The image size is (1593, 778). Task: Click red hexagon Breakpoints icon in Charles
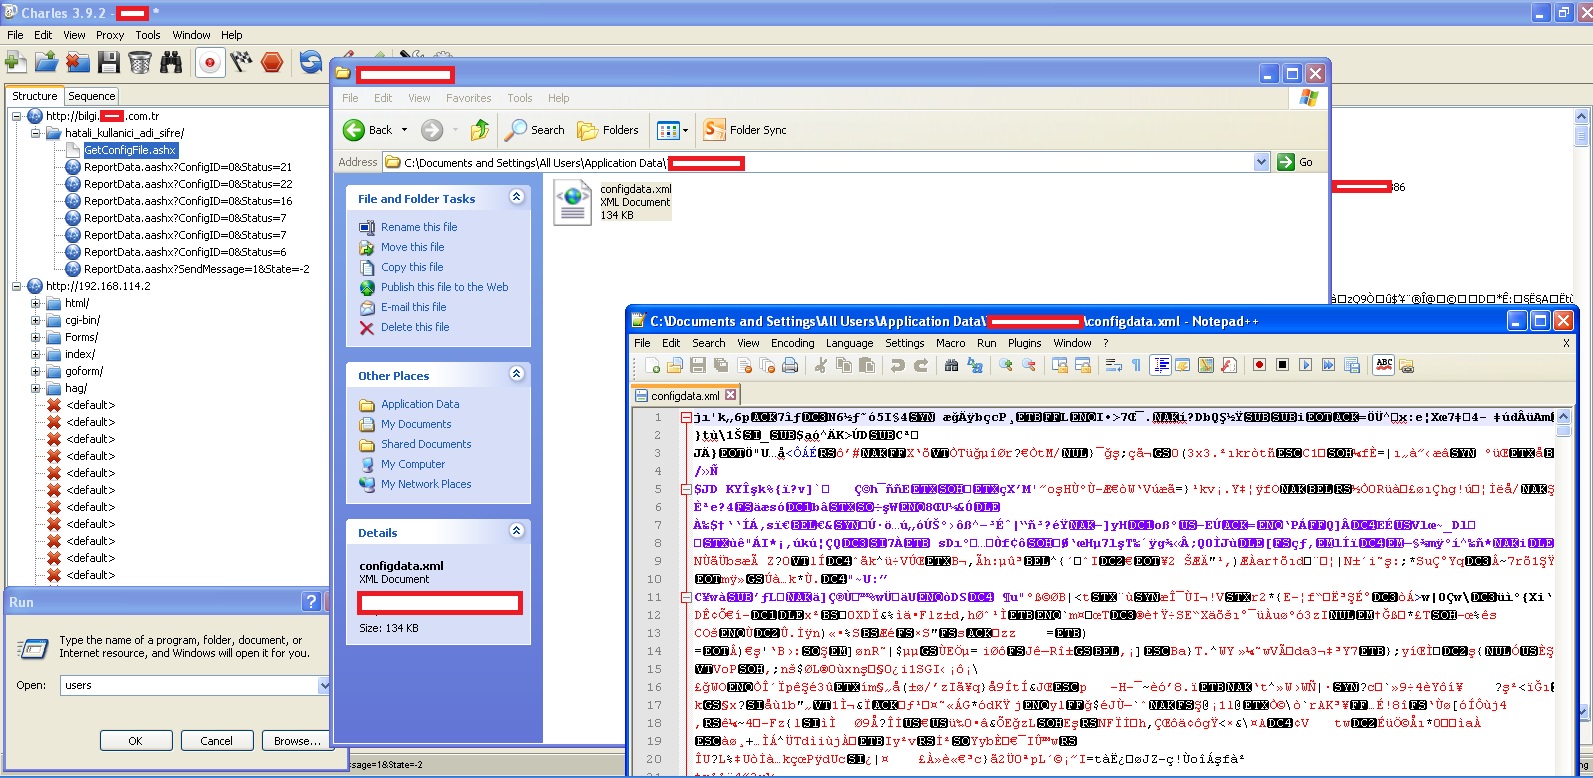(272, 62)
